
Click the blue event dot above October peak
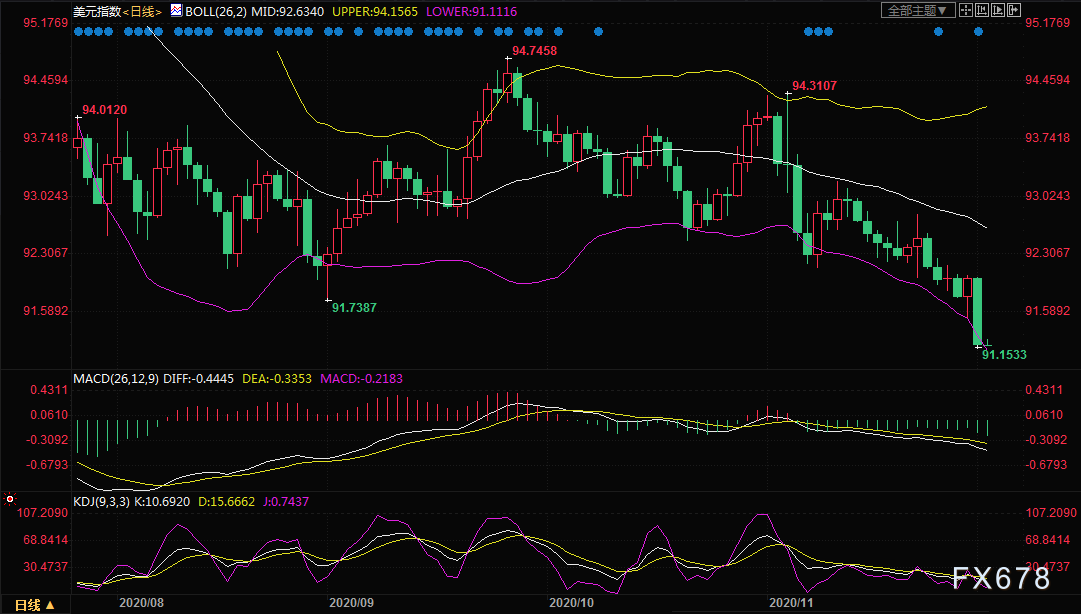click(x=508, y=32)
